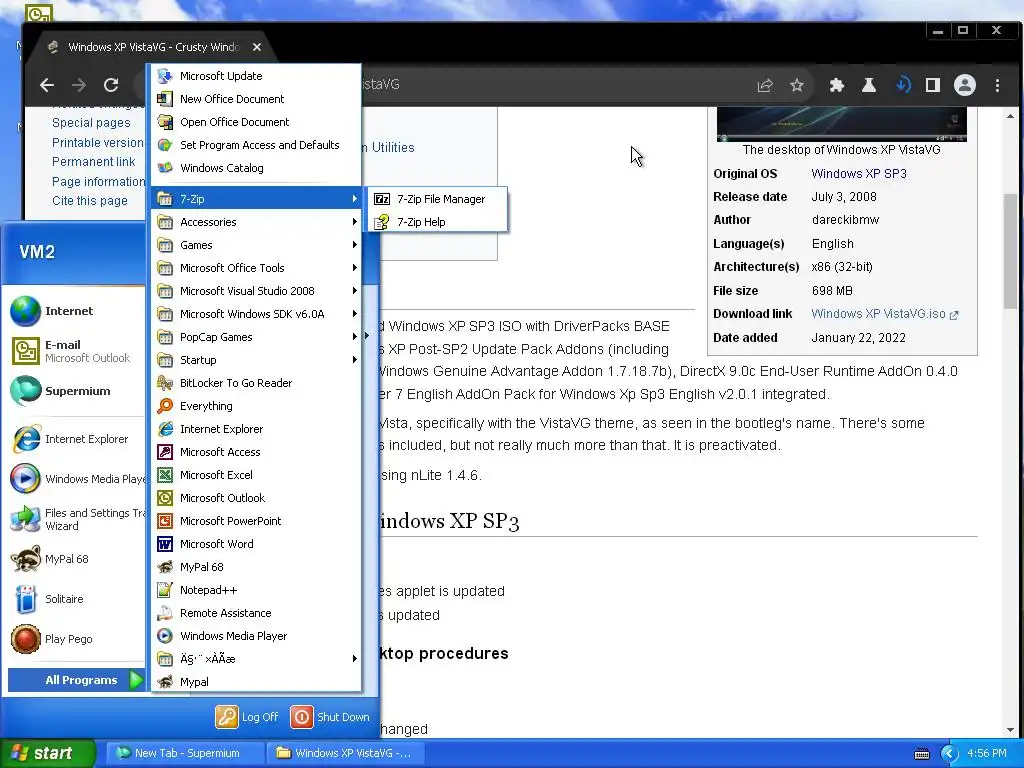This screenshot has width=1024, height=768.
Task: Select Internet pinned start menu item
Action: [x=76, y=311]
